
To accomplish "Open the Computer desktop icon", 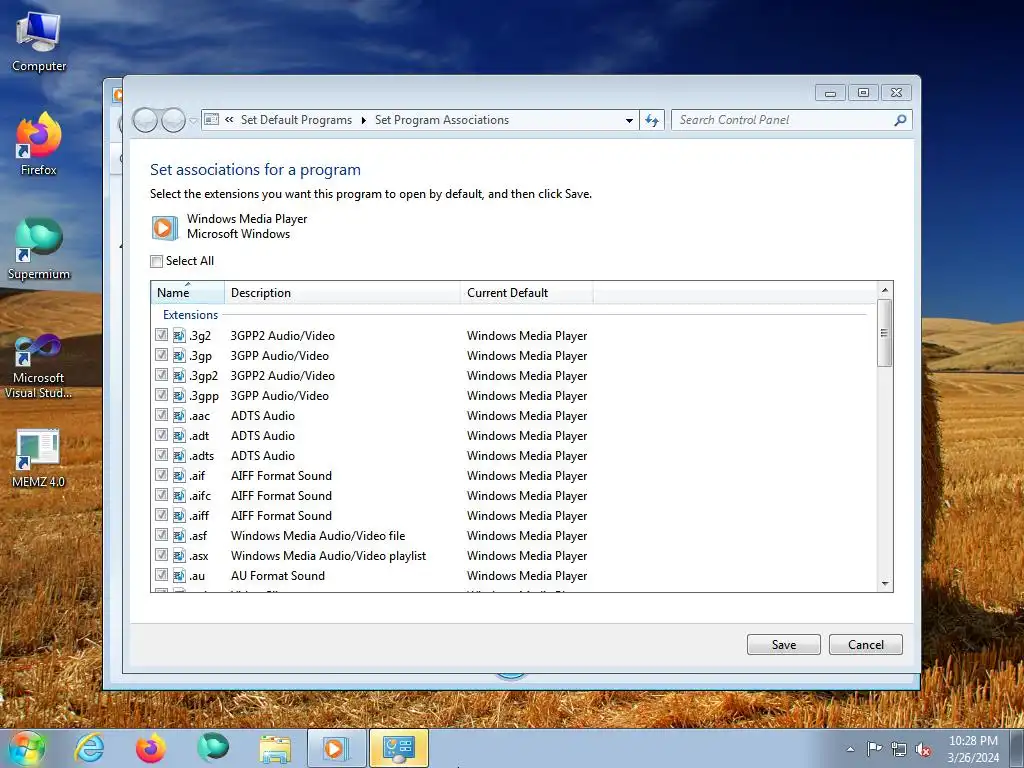I will (x=39, y=42).
